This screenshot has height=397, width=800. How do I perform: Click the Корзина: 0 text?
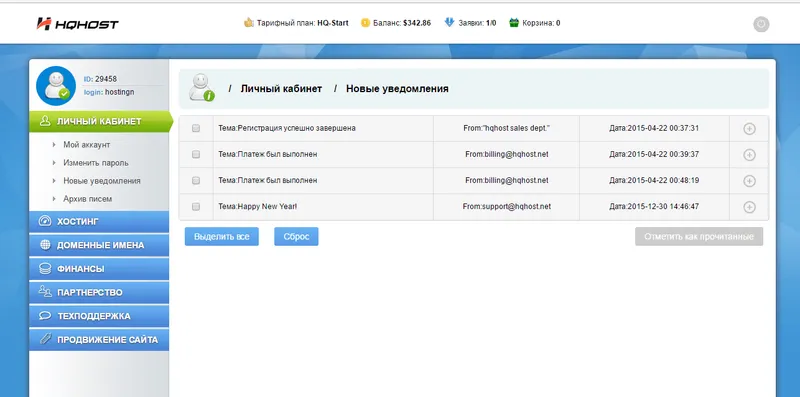(541, 23)
